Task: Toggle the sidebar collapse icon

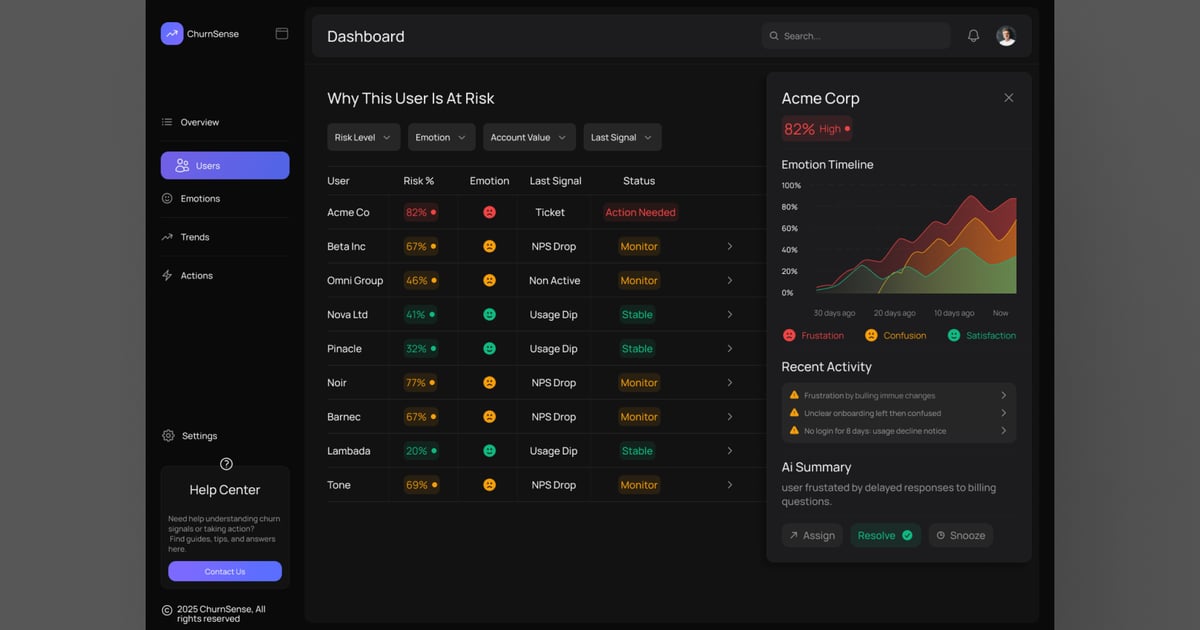Action: (x=282, y=33)
